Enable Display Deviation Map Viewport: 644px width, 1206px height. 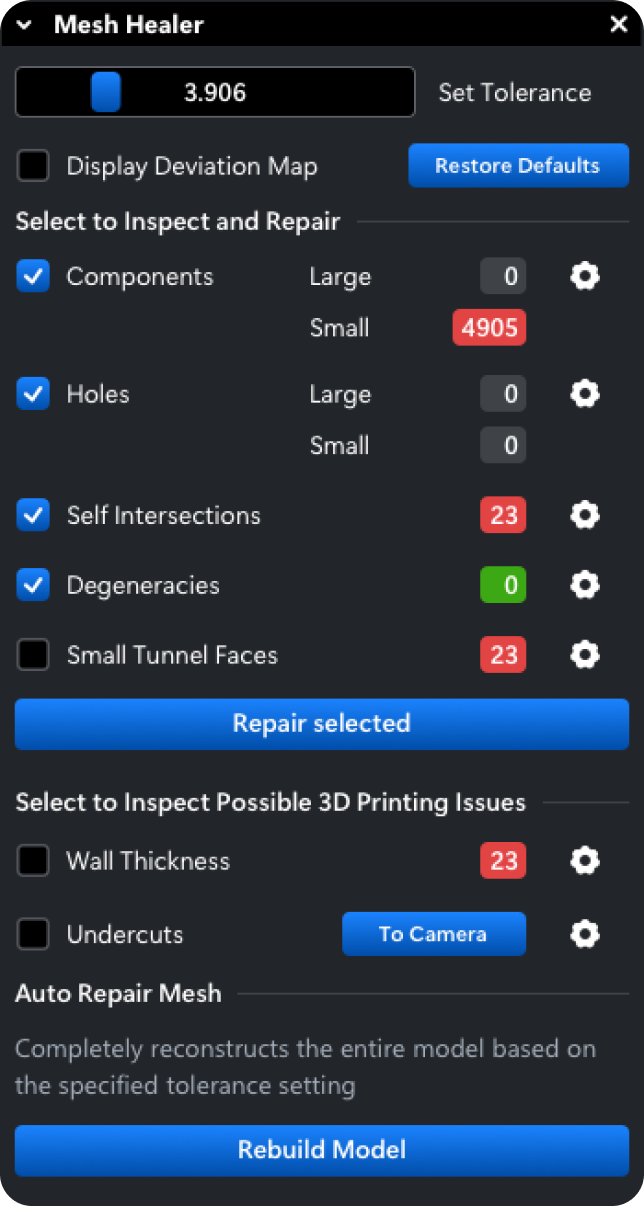33,166
